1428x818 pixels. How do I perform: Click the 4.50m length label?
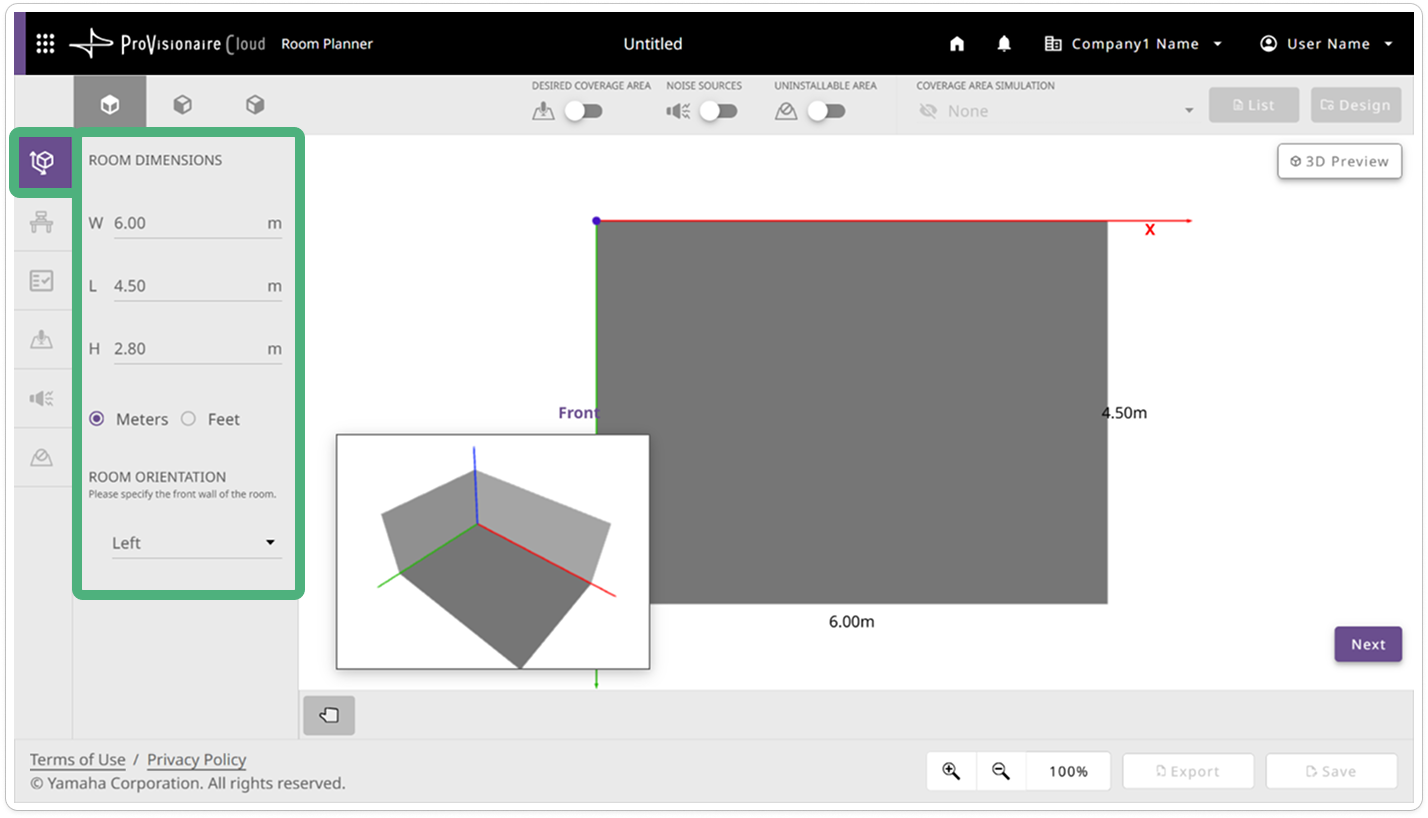click(x=1124, y=412)
